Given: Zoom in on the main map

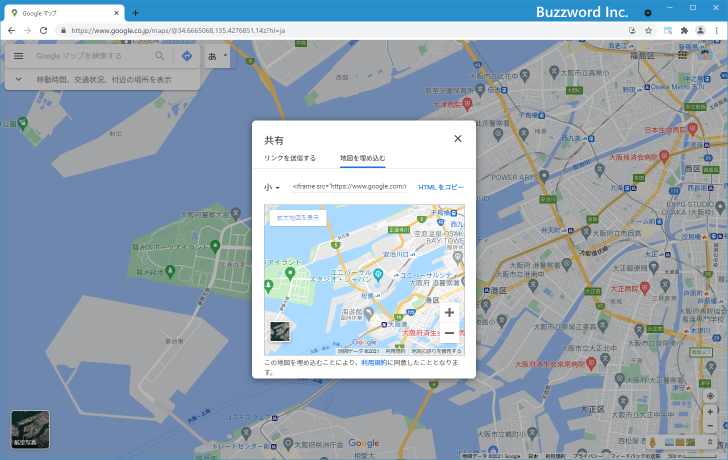Looking at the screenshot, I should coord(710,412).
